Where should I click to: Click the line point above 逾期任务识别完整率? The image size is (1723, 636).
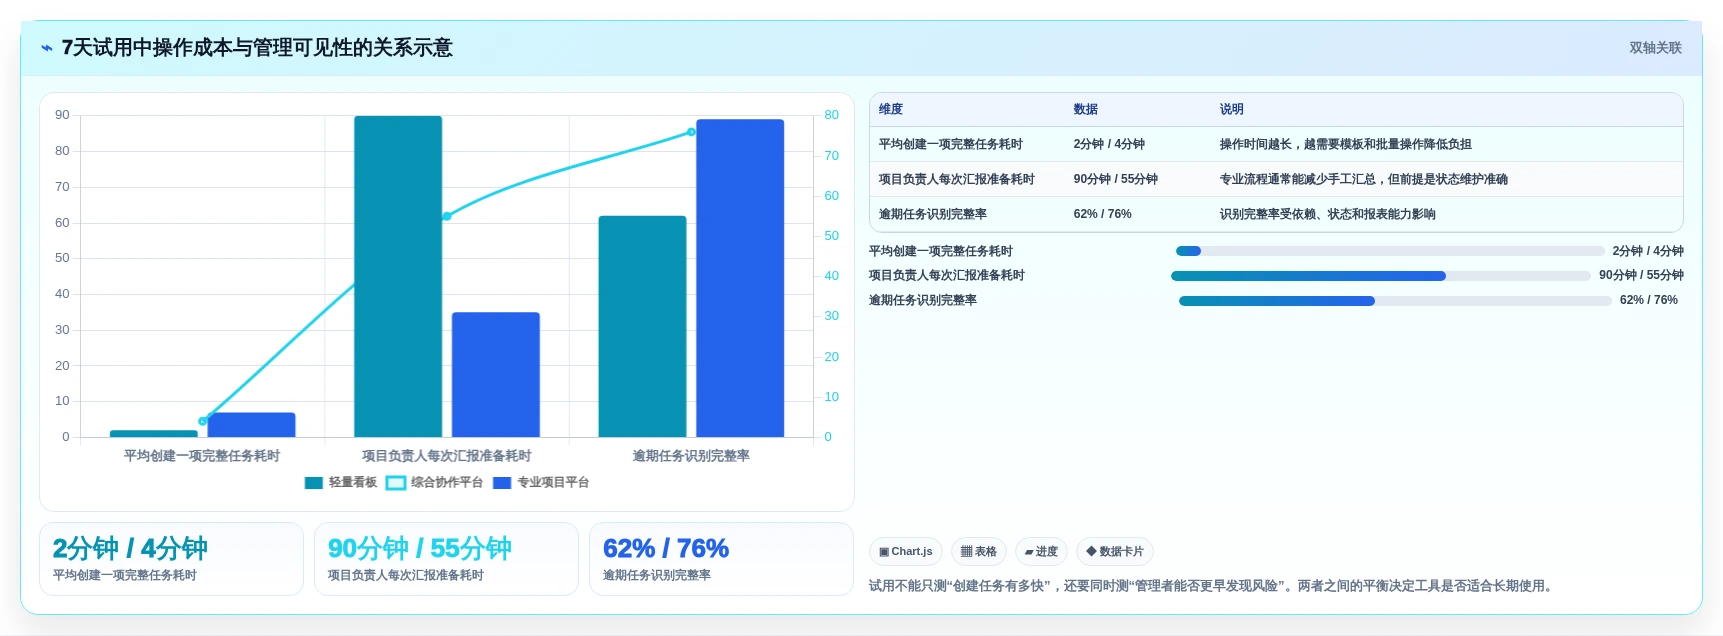pyautogui.click(x=691, y=133)
